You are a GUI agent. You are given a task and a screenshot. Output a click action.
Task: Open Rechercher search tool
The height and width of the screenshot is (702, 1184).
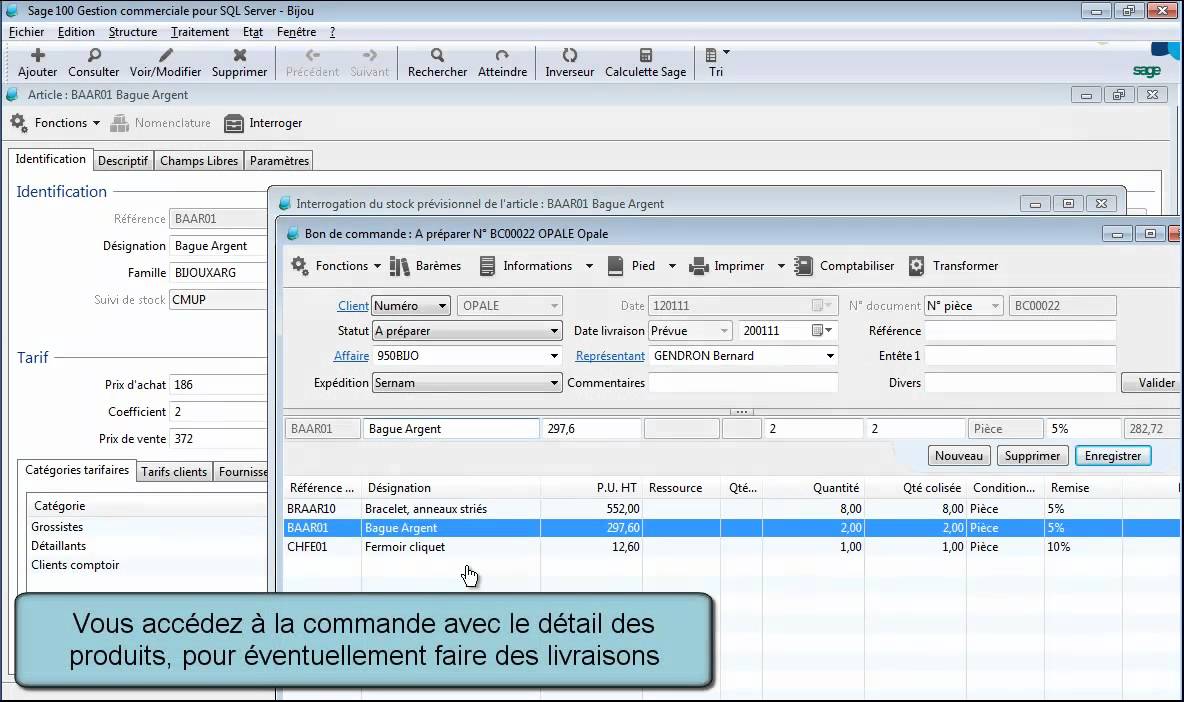(x=437, y=55)
